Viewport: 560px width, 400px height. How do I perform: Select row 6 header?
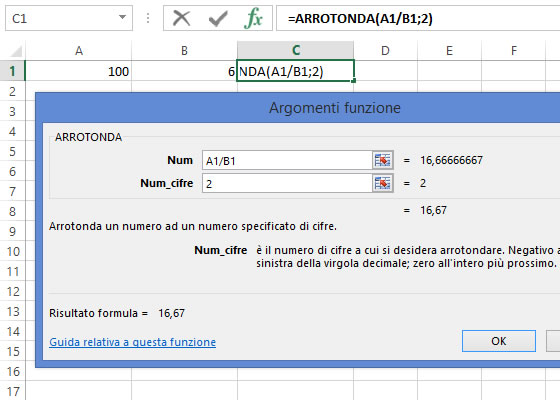(x=12, y=171)
